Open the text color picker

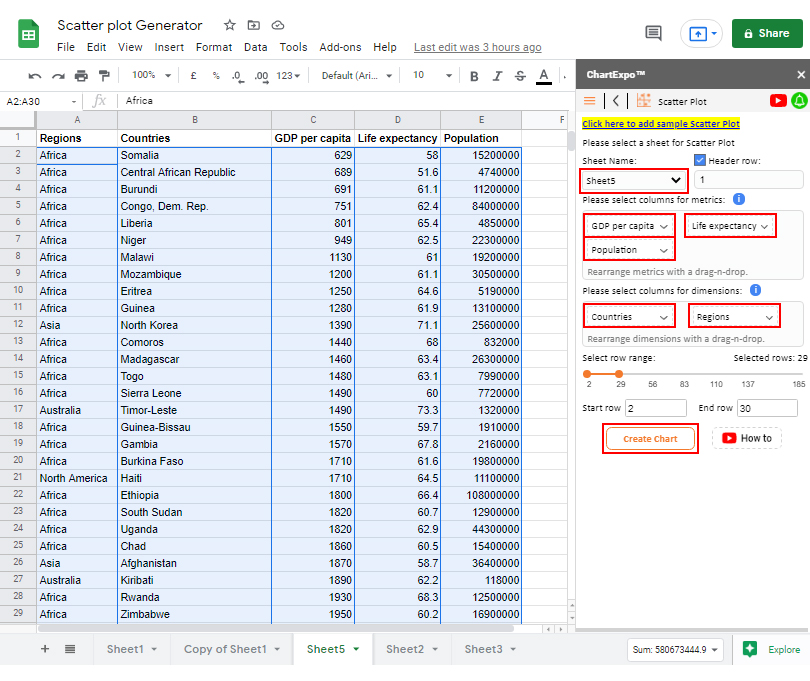click(x=543, y=76)
